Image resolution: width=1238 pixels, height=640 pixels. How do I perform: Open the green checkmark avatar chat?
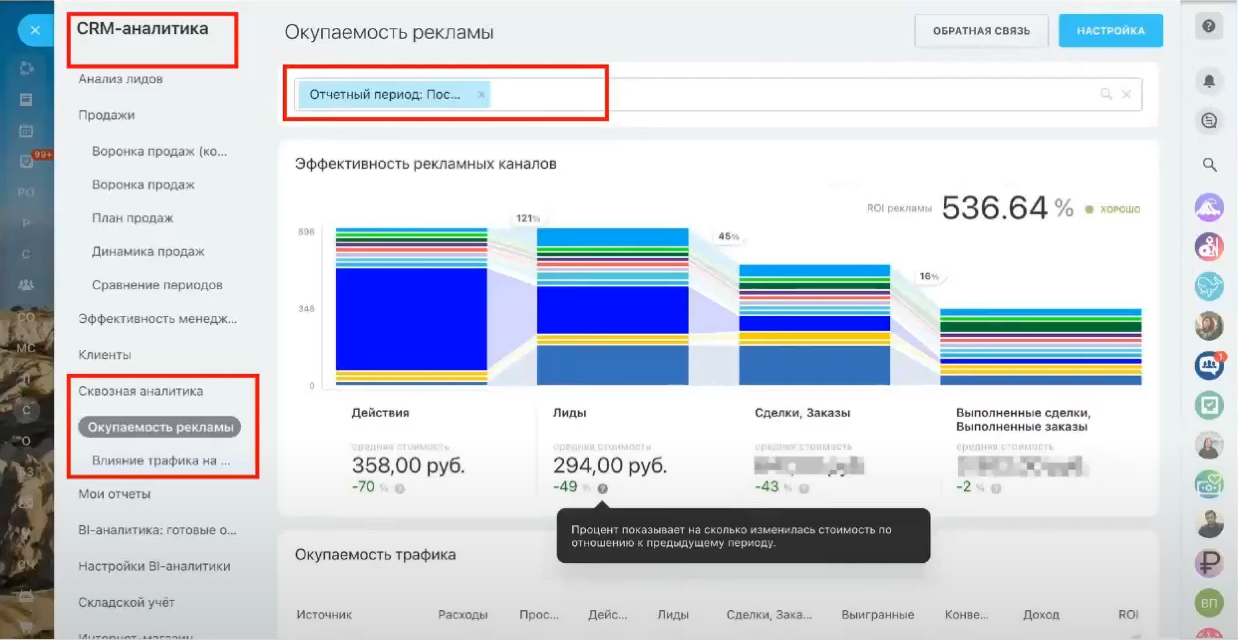(1209, 405)
